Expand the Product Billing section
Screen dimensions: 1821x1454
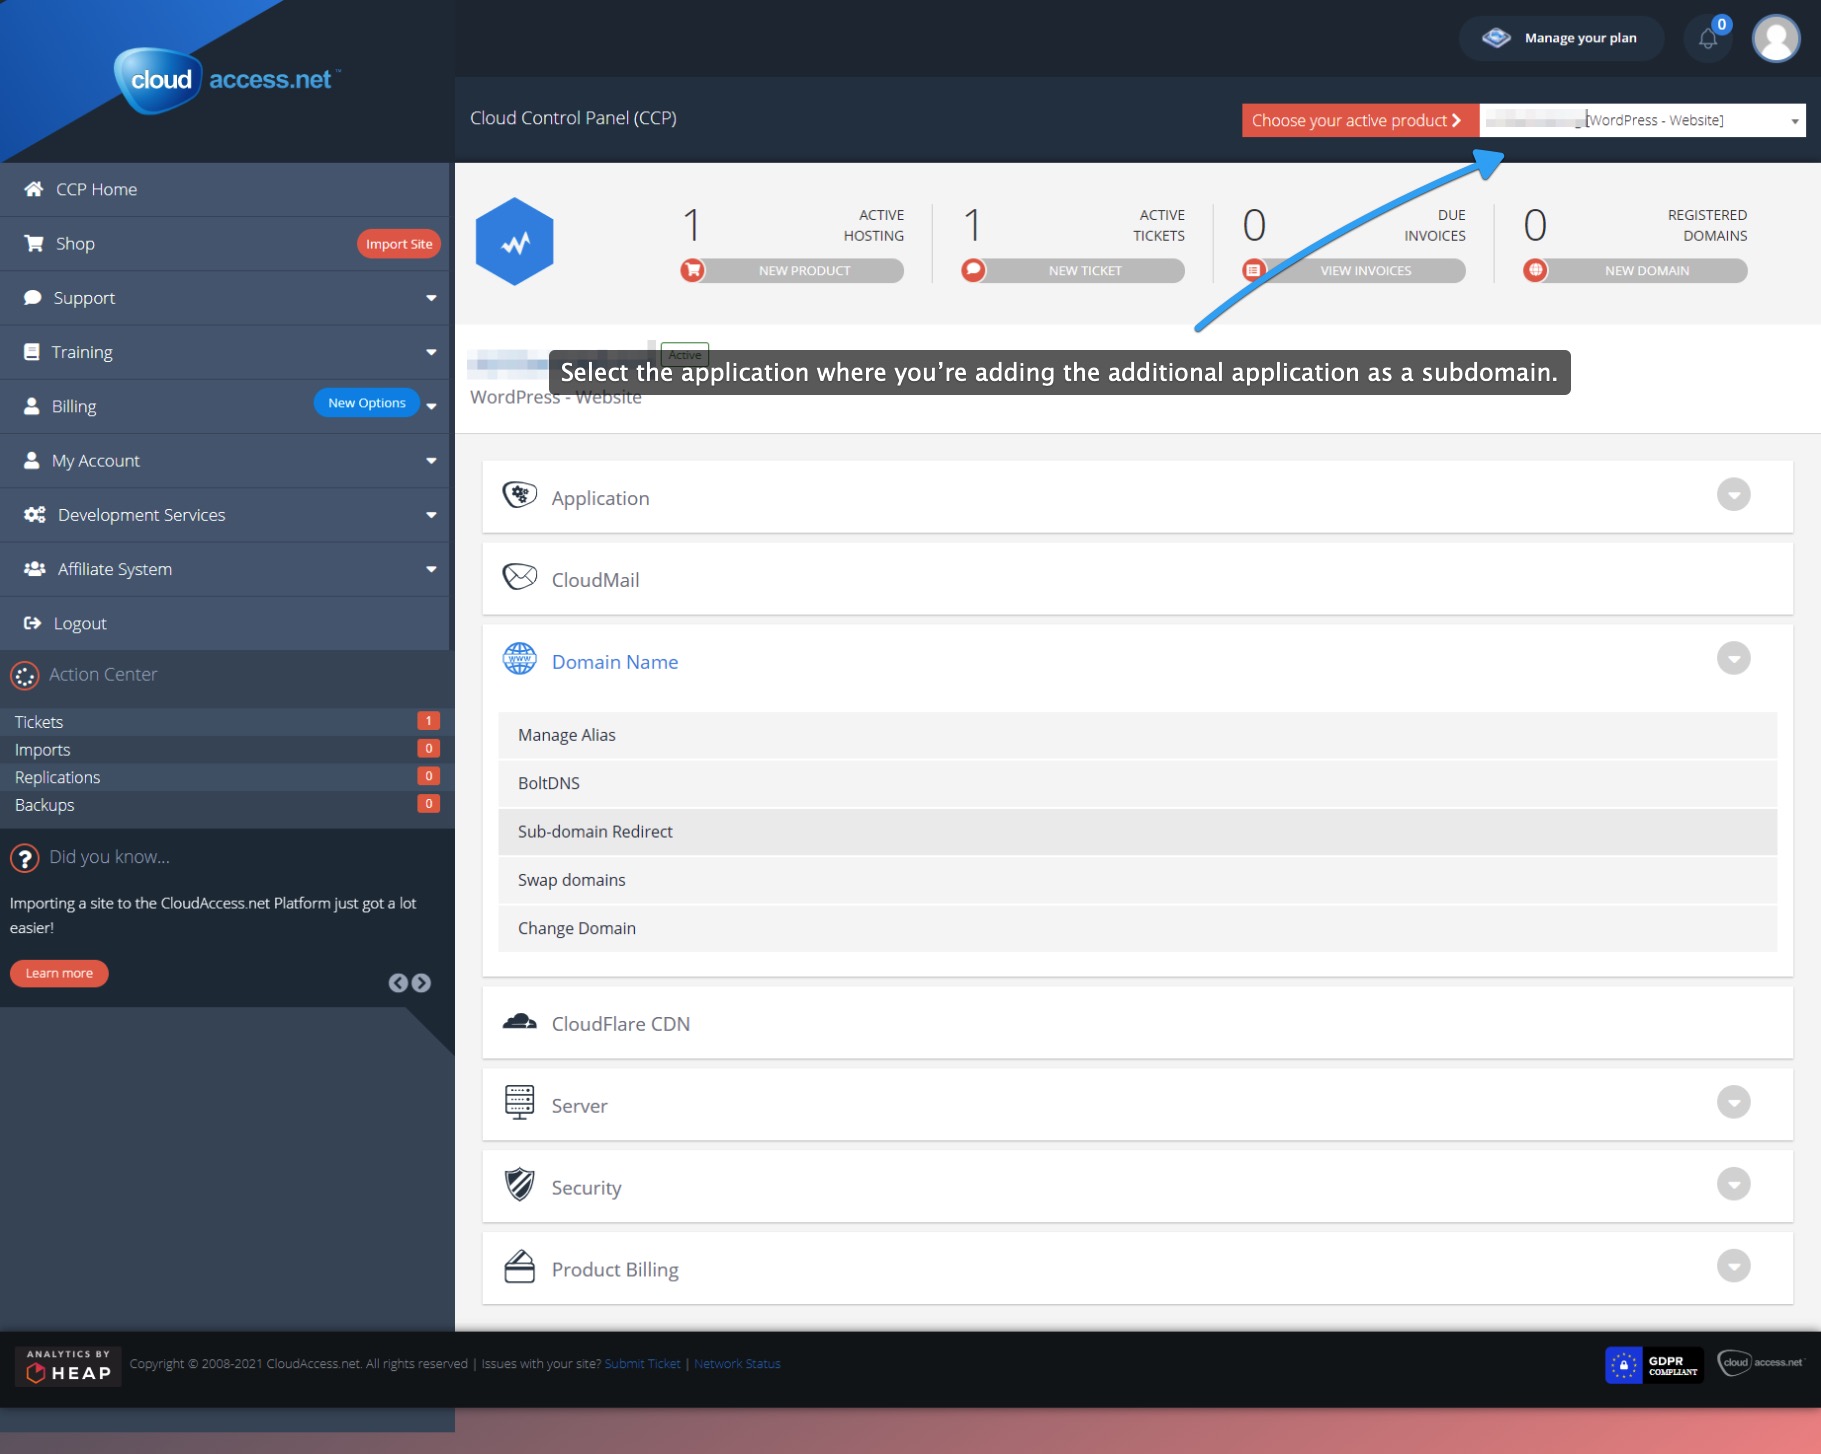pos(1733,1266)
